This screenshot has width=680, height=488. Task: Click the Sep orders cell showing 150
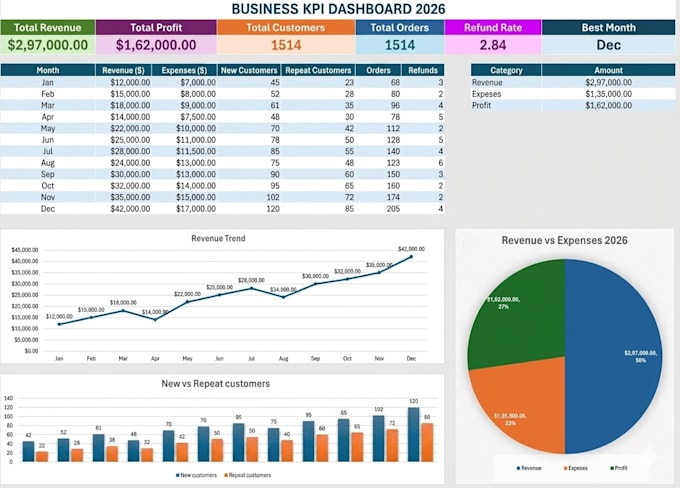pos(378,174)
